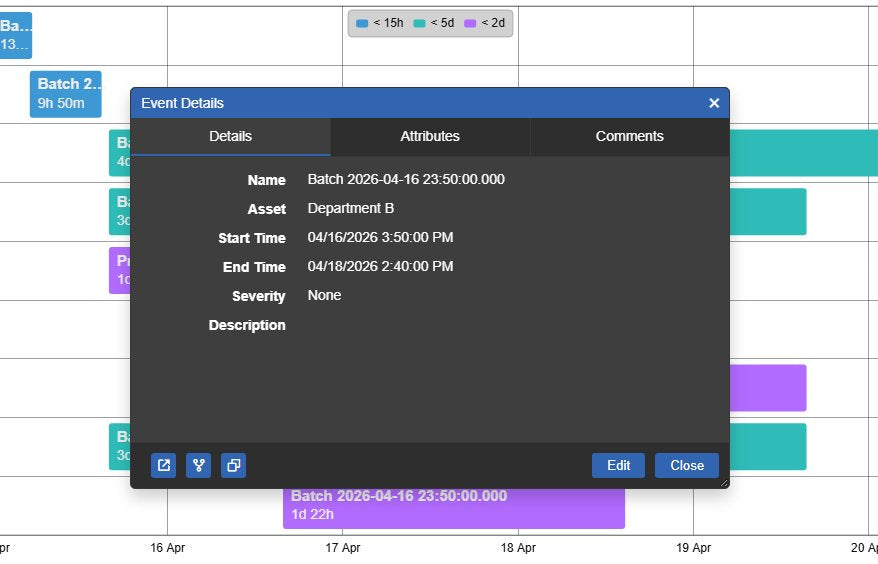Select the blue 9h 50m batch bar
Image resolution: width=878 pixels, height=564 pixels.
(66, 94)
